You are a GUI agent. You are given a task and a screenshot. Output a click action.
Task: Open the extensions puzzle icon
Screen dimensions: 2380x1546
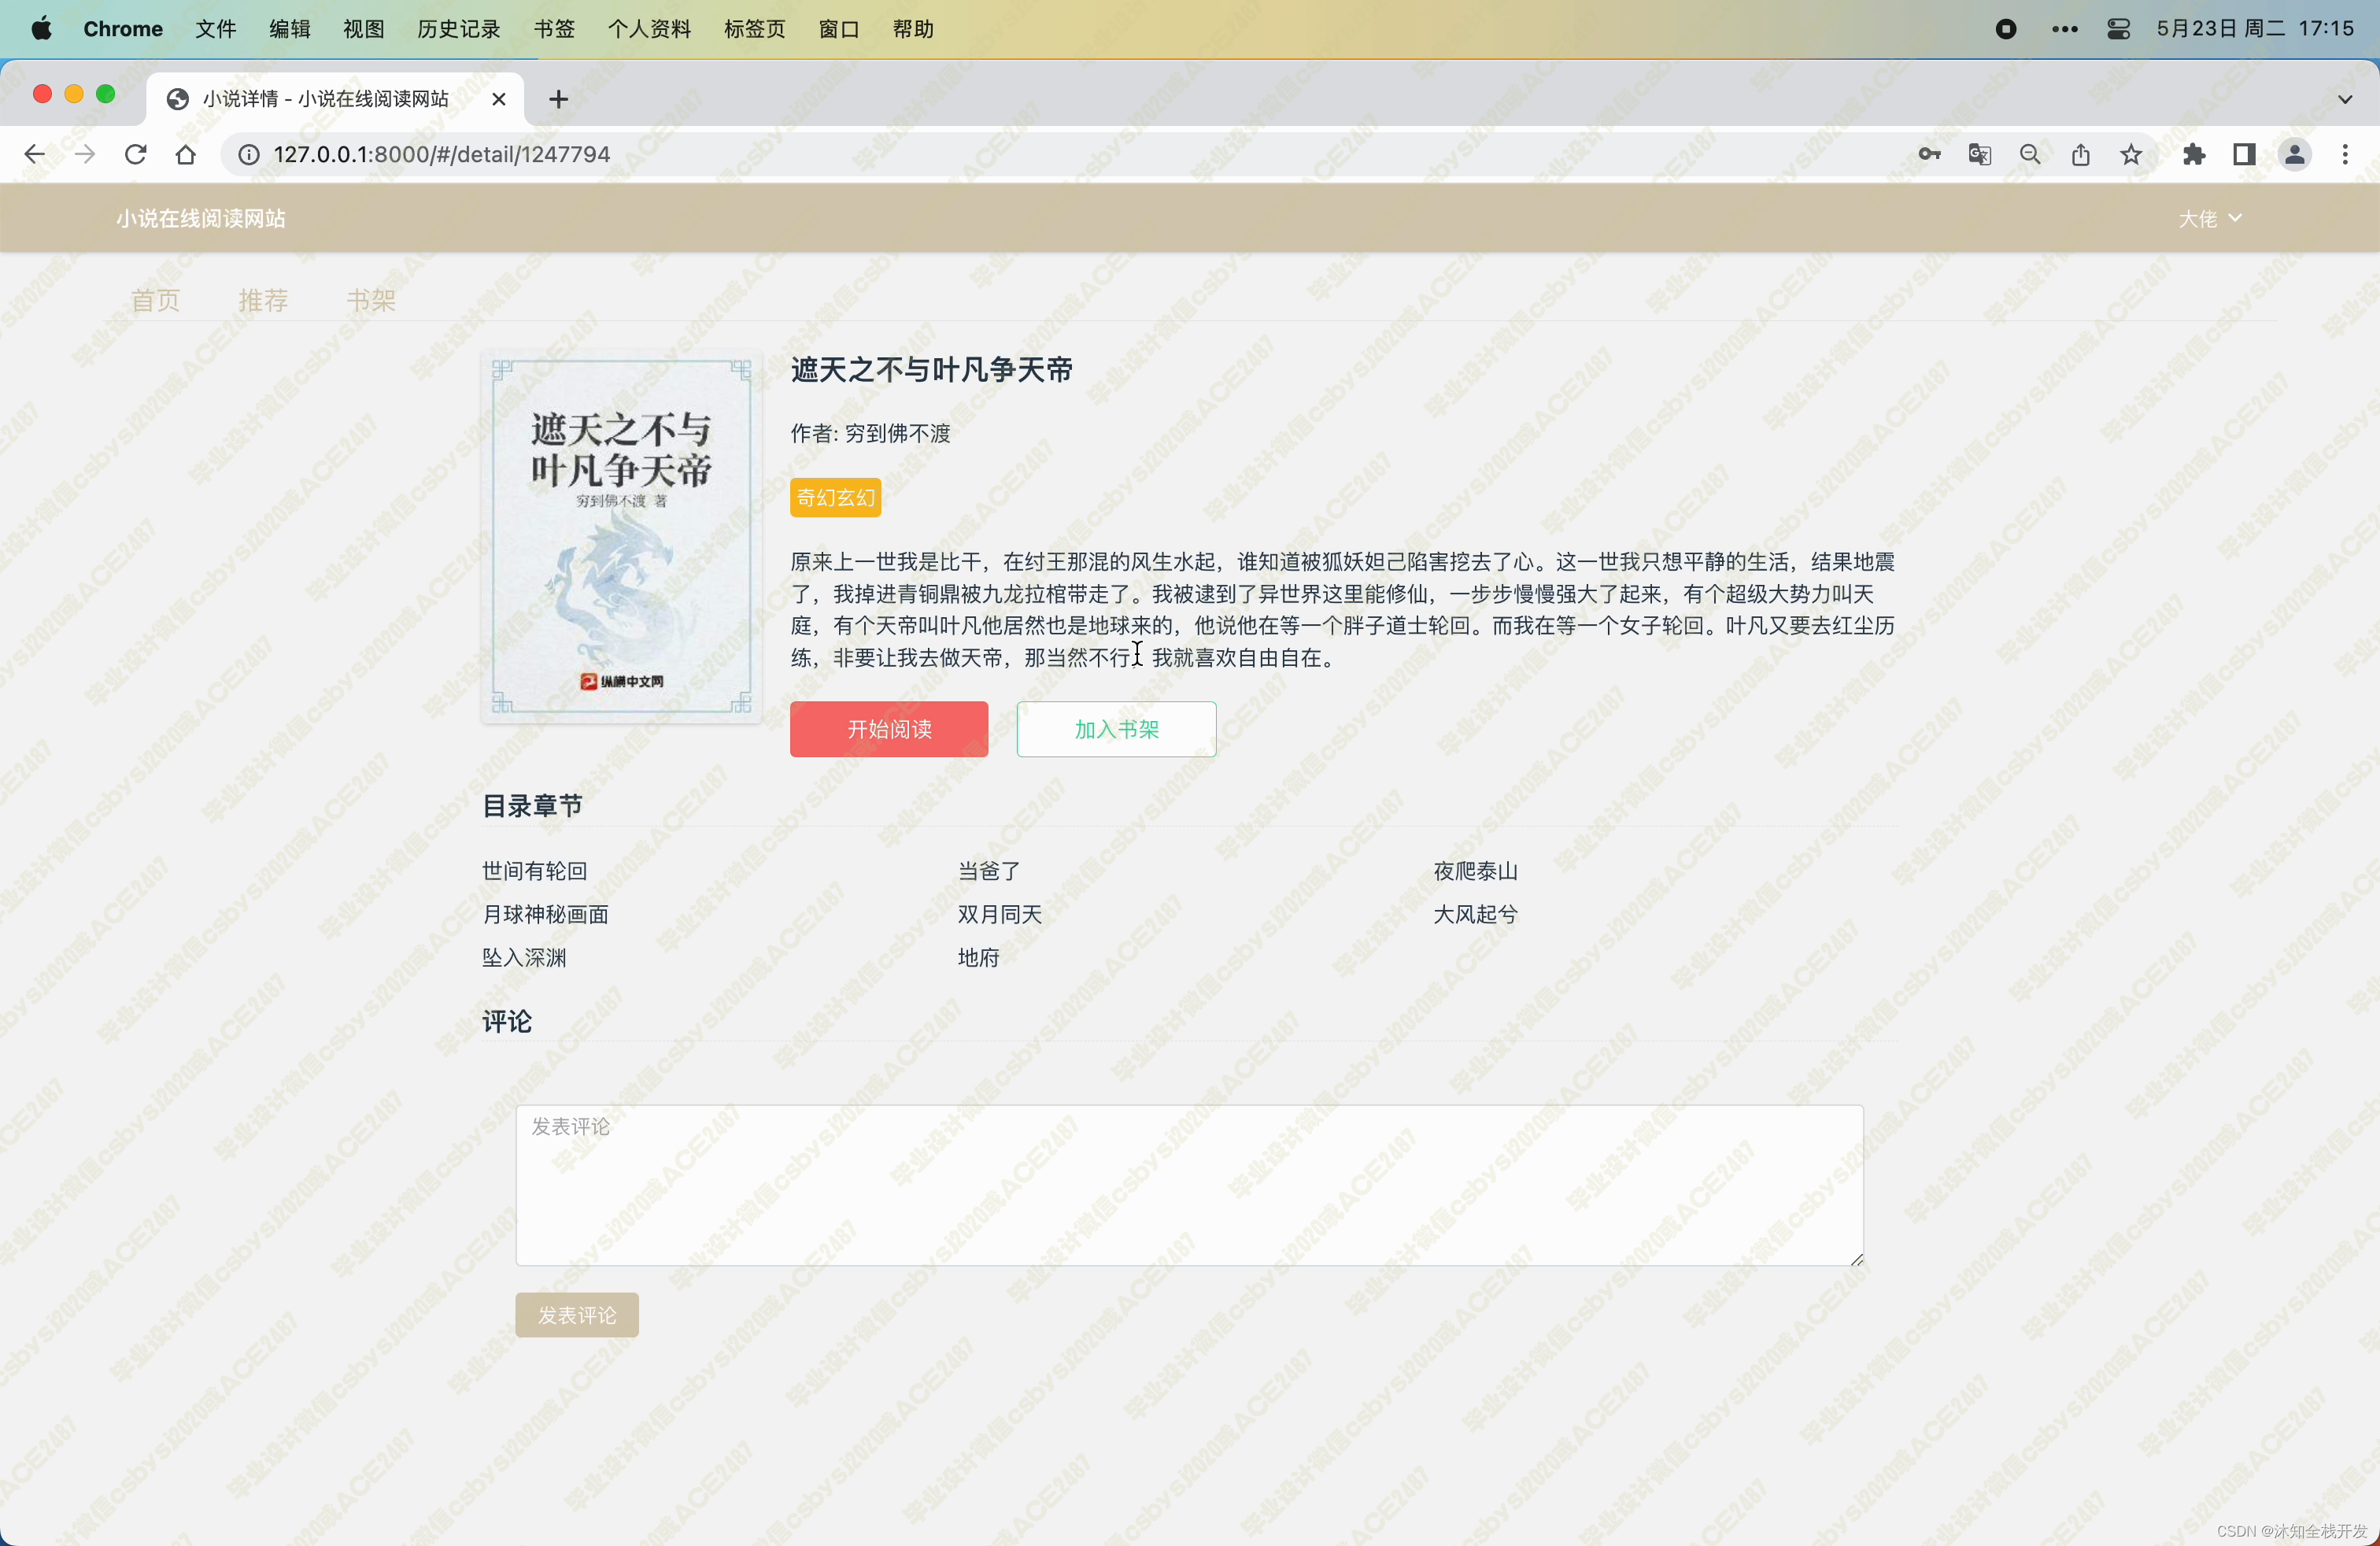(2194, 154)
